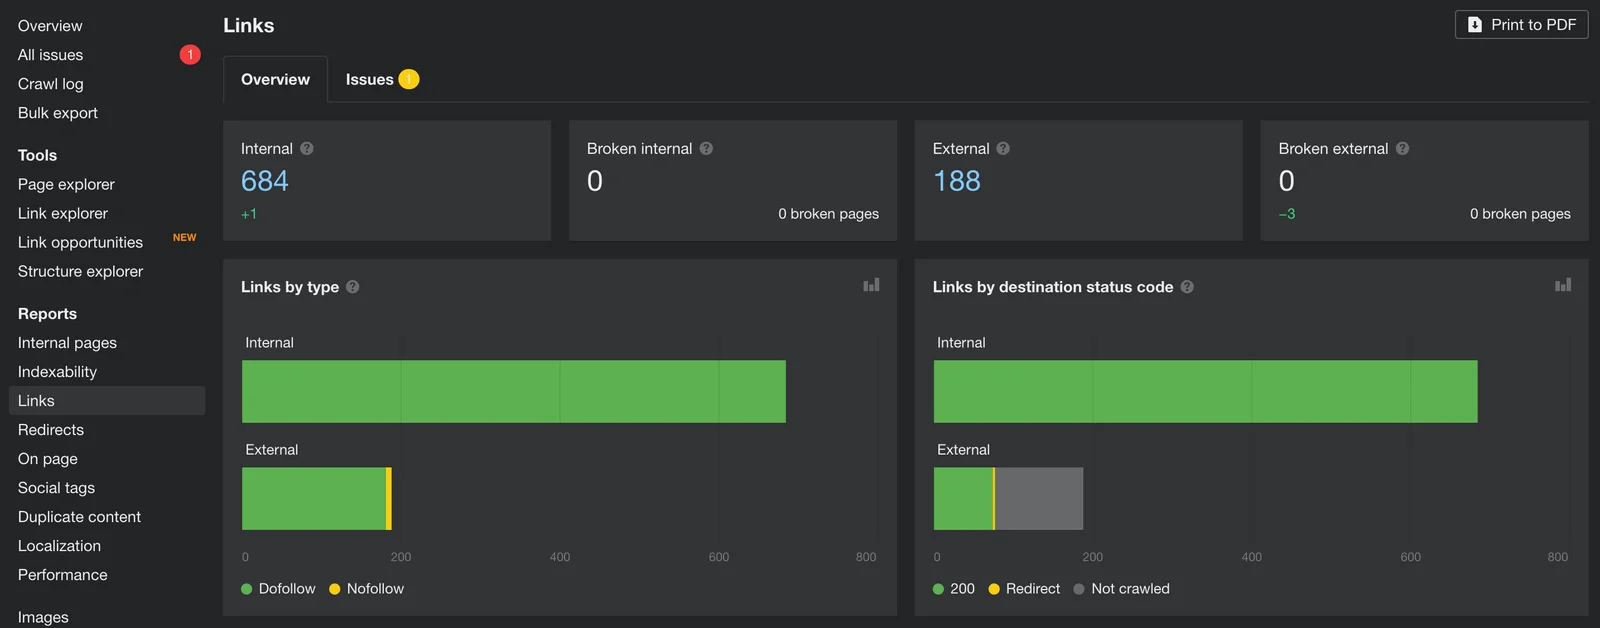The width and height of the screenshot is (1600, 628).
Task: Switch to the Overview tab
Action: coord(275,79)
